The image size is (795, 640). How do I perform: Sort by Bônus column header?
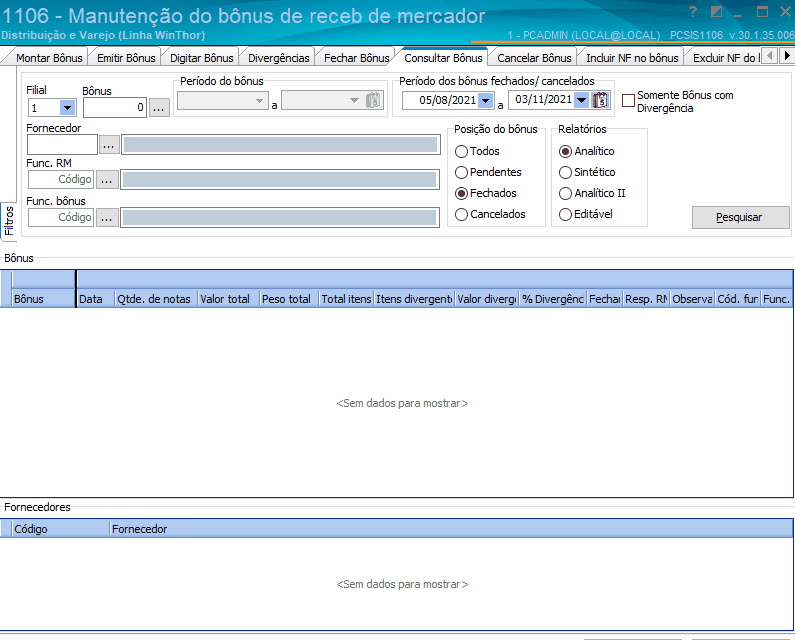(x=44, y=299)
